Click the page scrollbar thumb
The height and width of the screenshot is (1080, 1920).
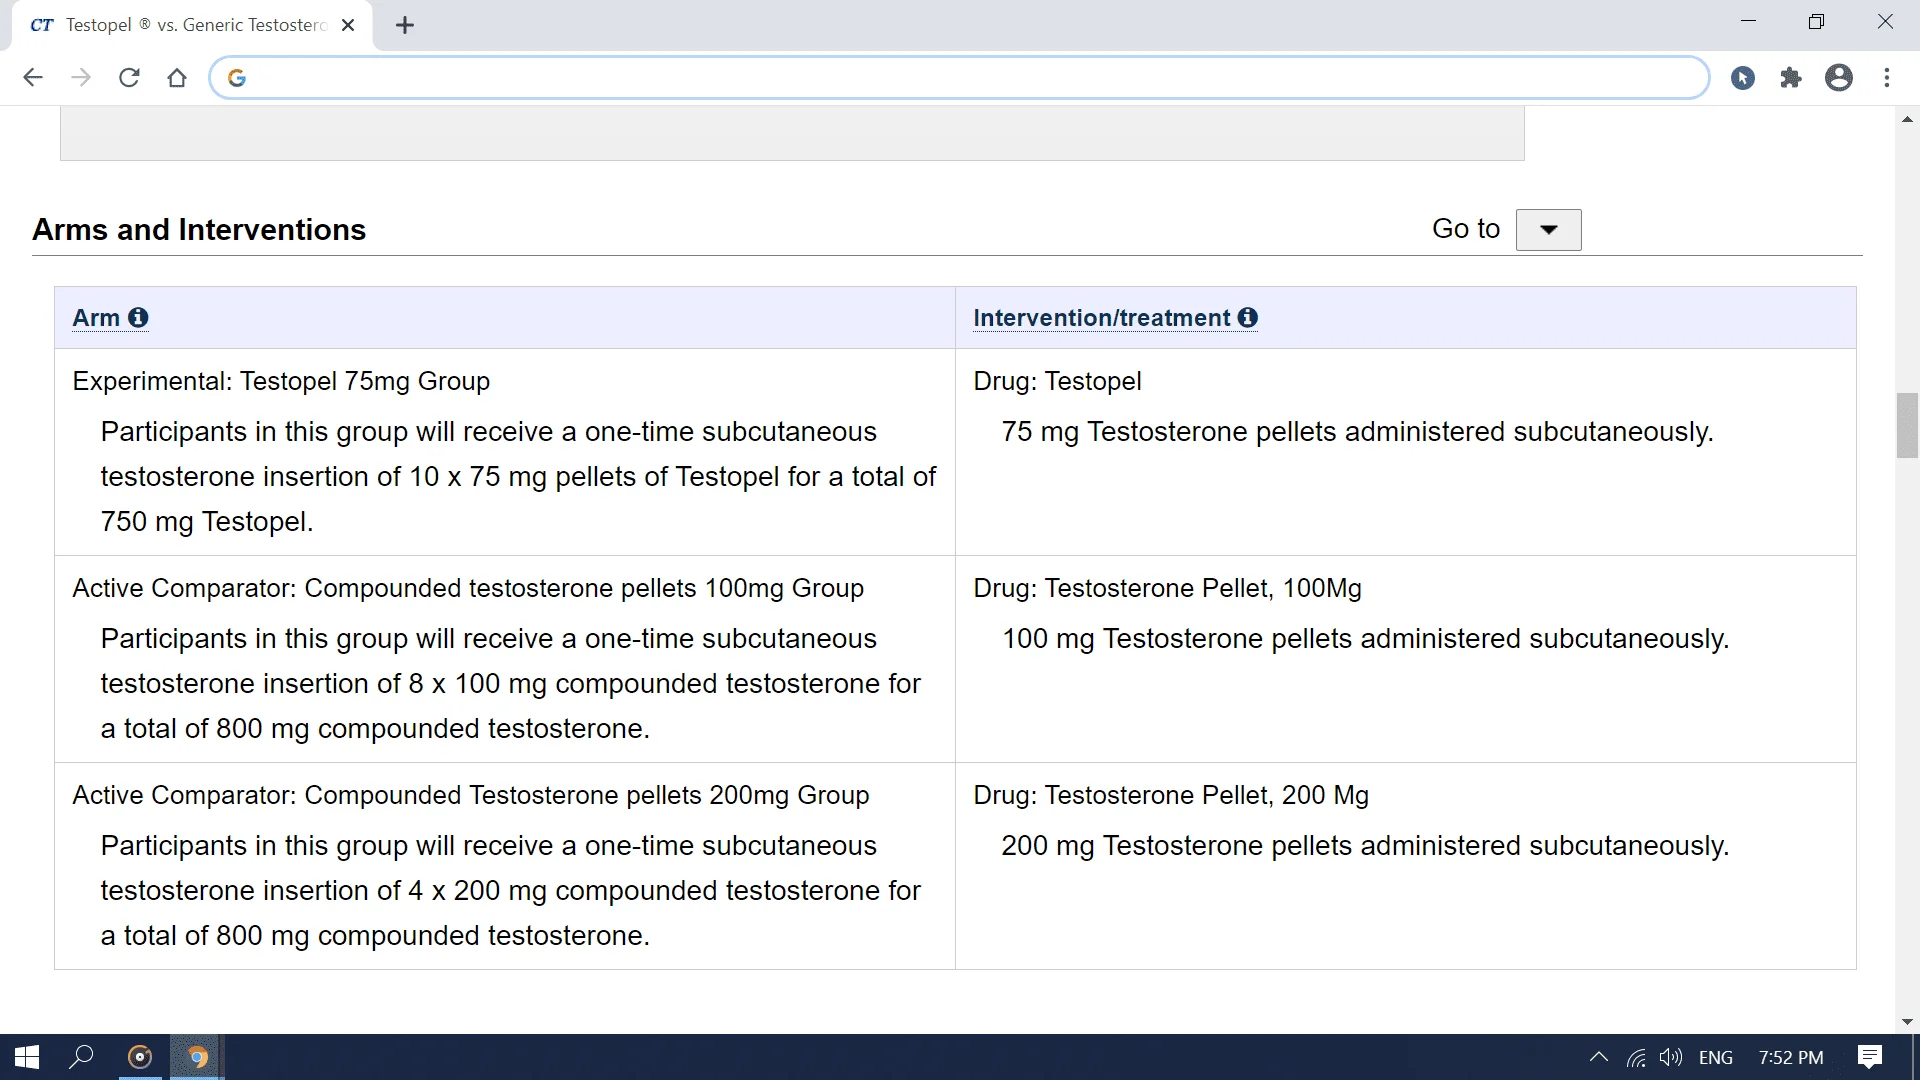pyautogui.click(x=1907, y=426)
